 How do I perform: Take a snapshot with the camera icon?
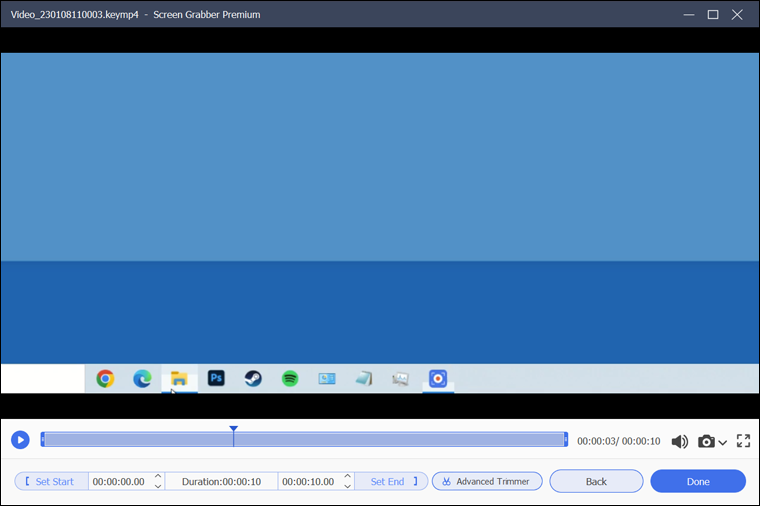(706, 441)
